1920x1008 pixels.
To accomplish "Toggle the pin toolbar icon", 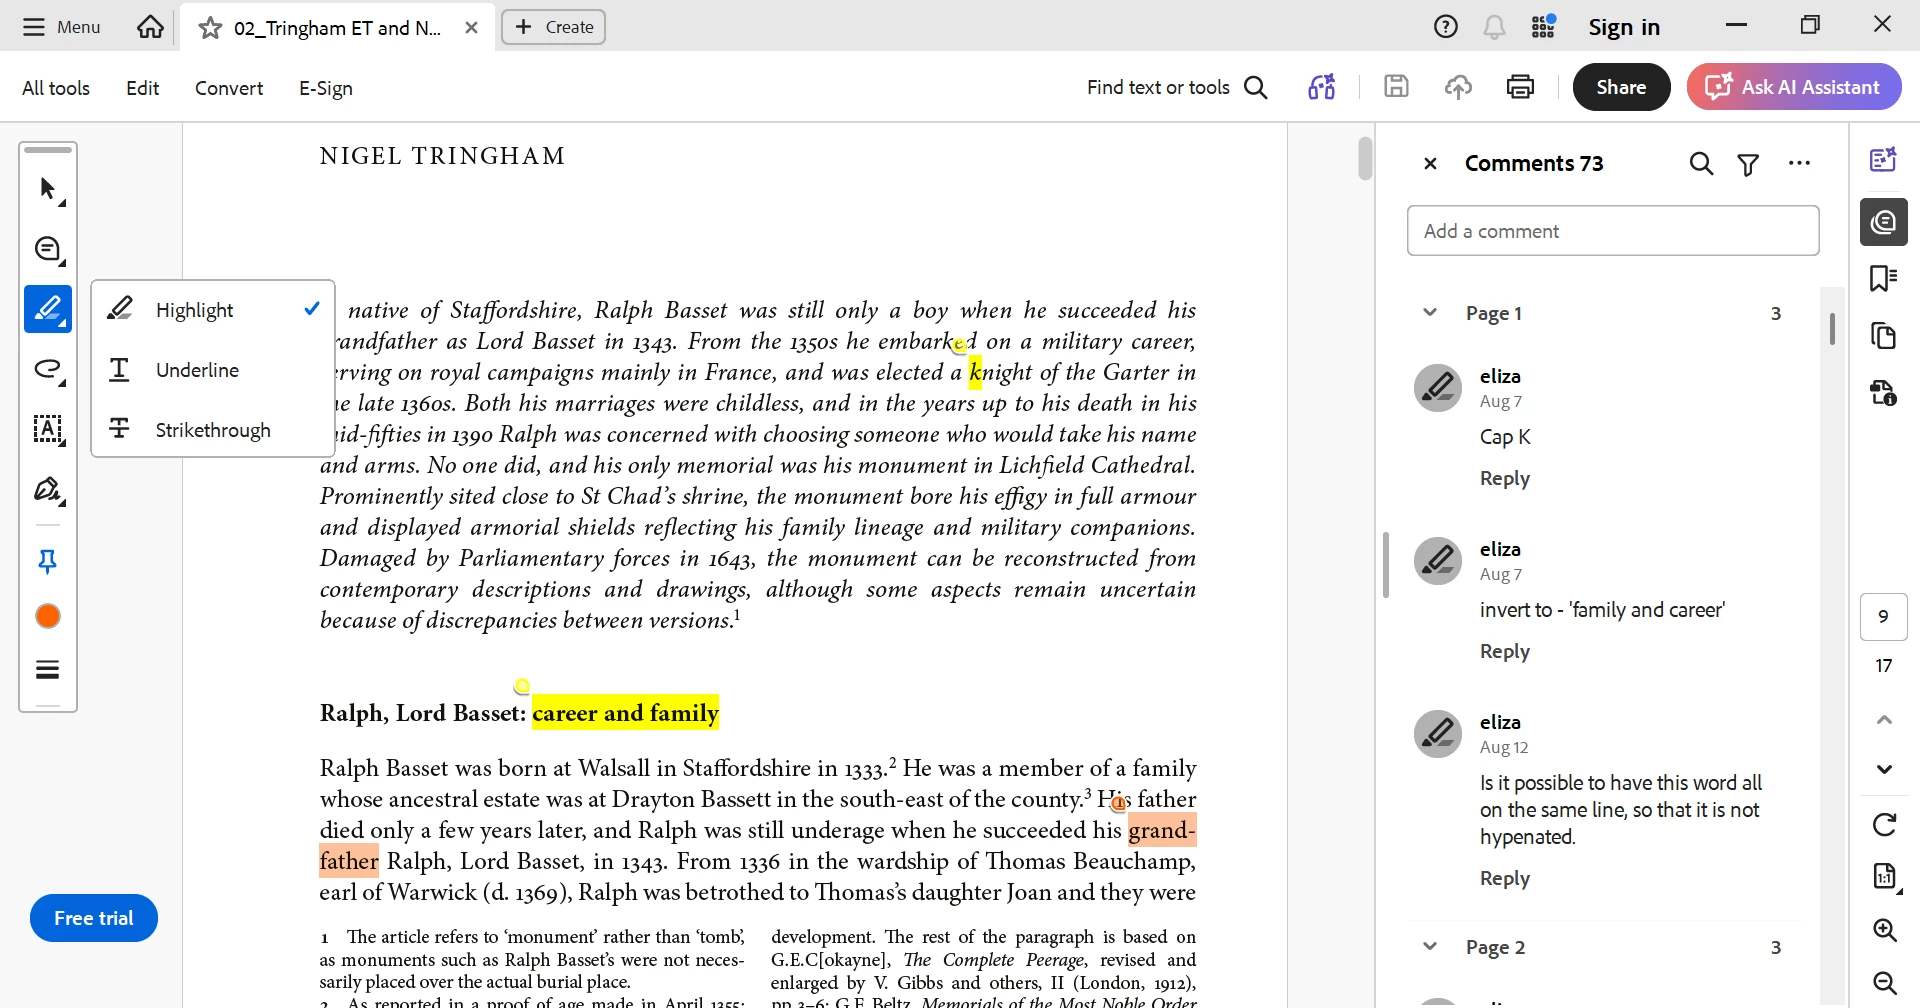I will point(48,562).
